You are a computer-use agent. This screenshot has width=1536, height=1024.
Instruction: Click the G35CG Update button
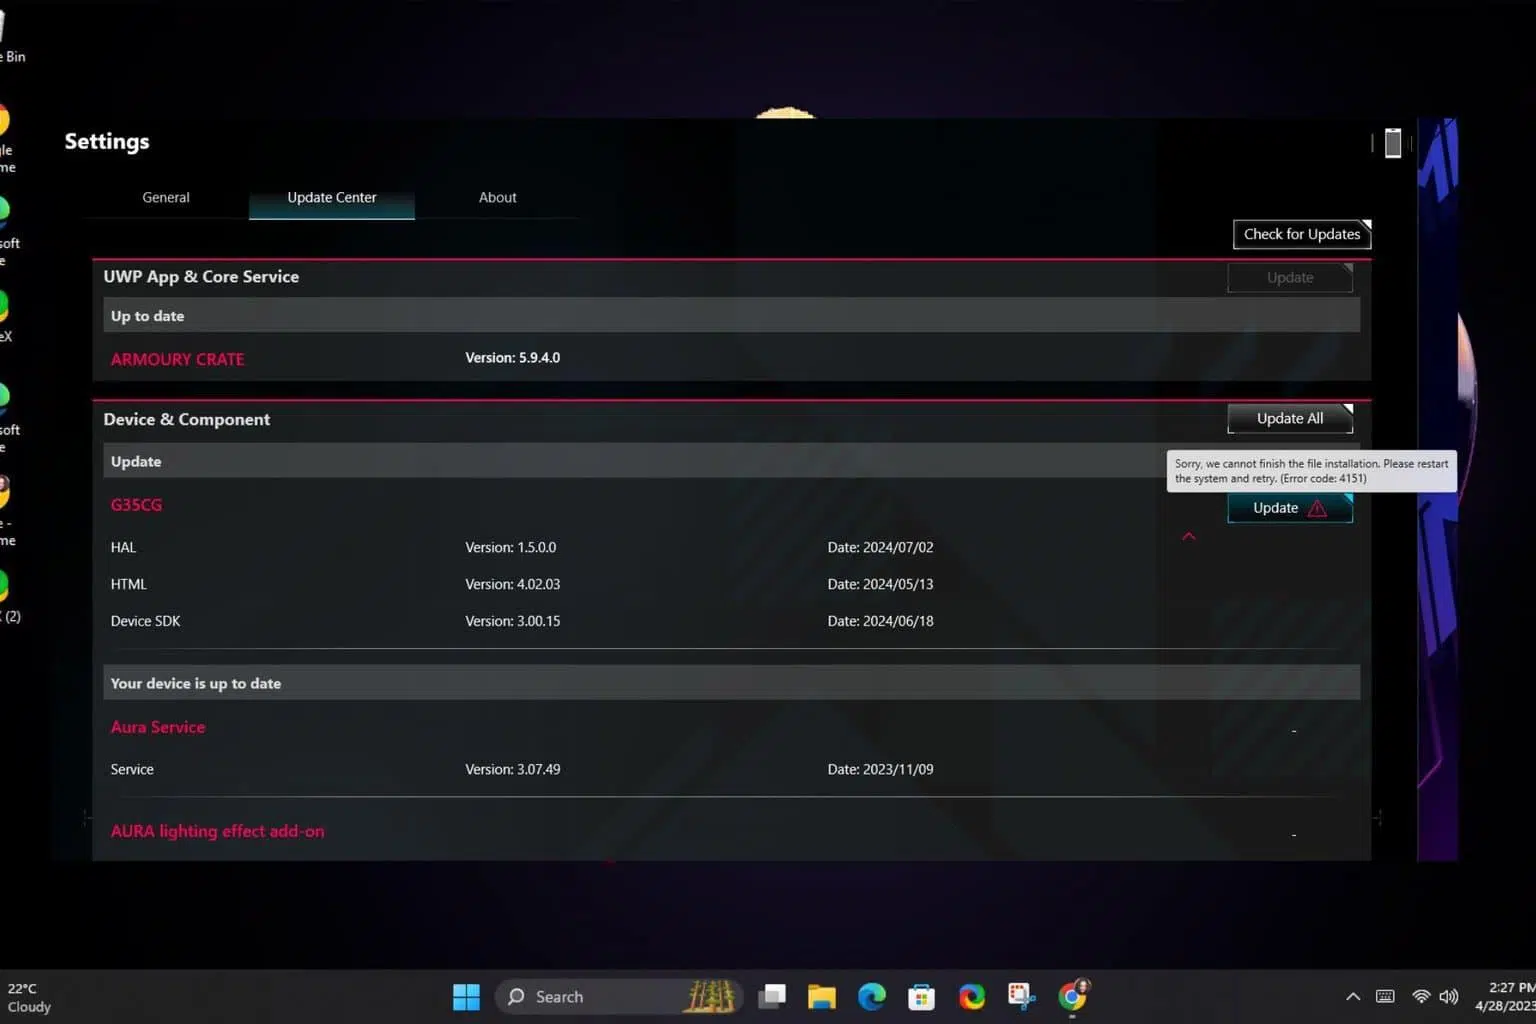1276,508
